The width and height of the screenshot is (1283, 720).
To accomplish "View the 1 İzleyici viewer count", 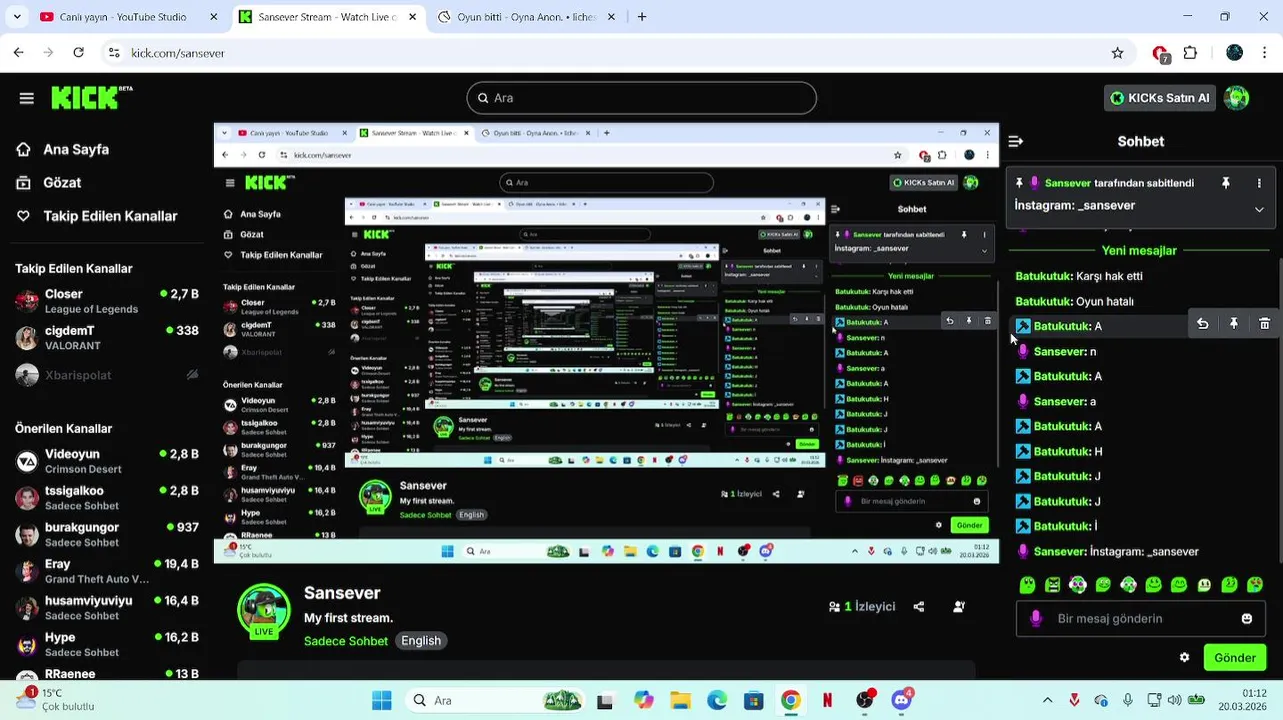I will click(x=862, y=607).
